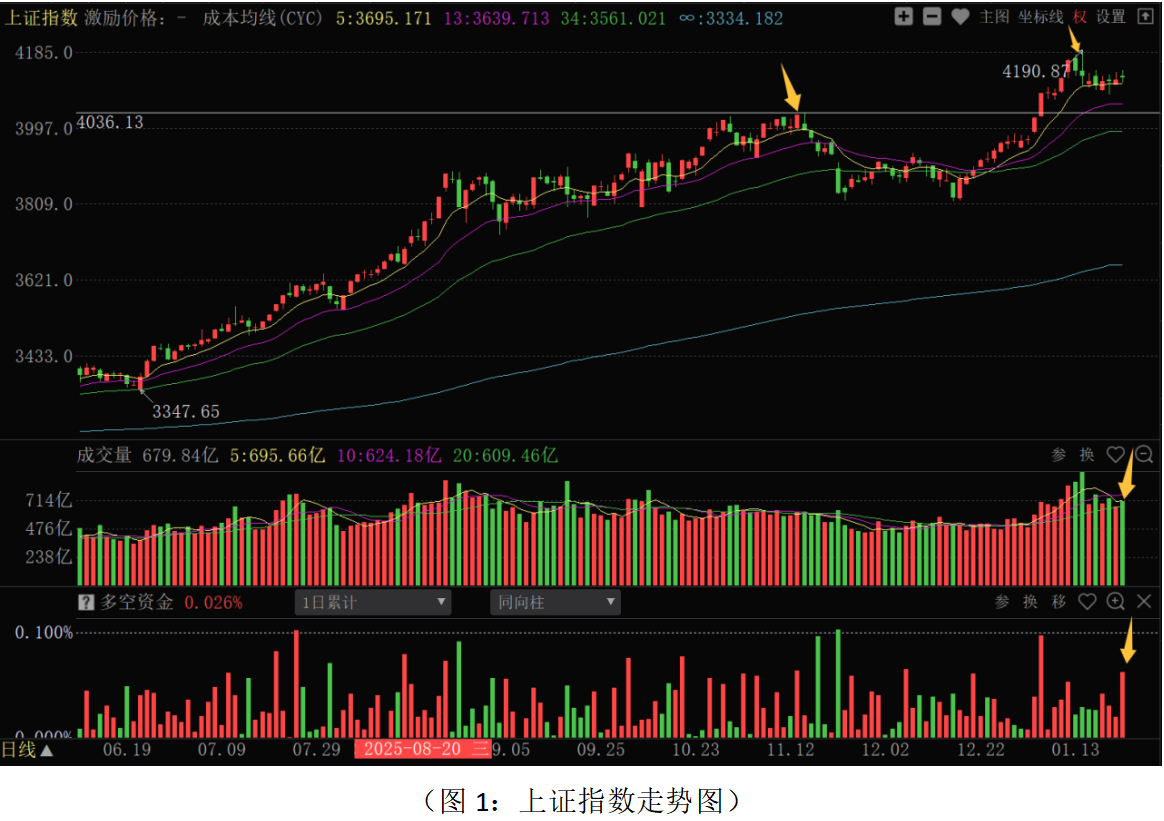
Task: Open 设置 settings menu
Action: tap(1111, 16)
